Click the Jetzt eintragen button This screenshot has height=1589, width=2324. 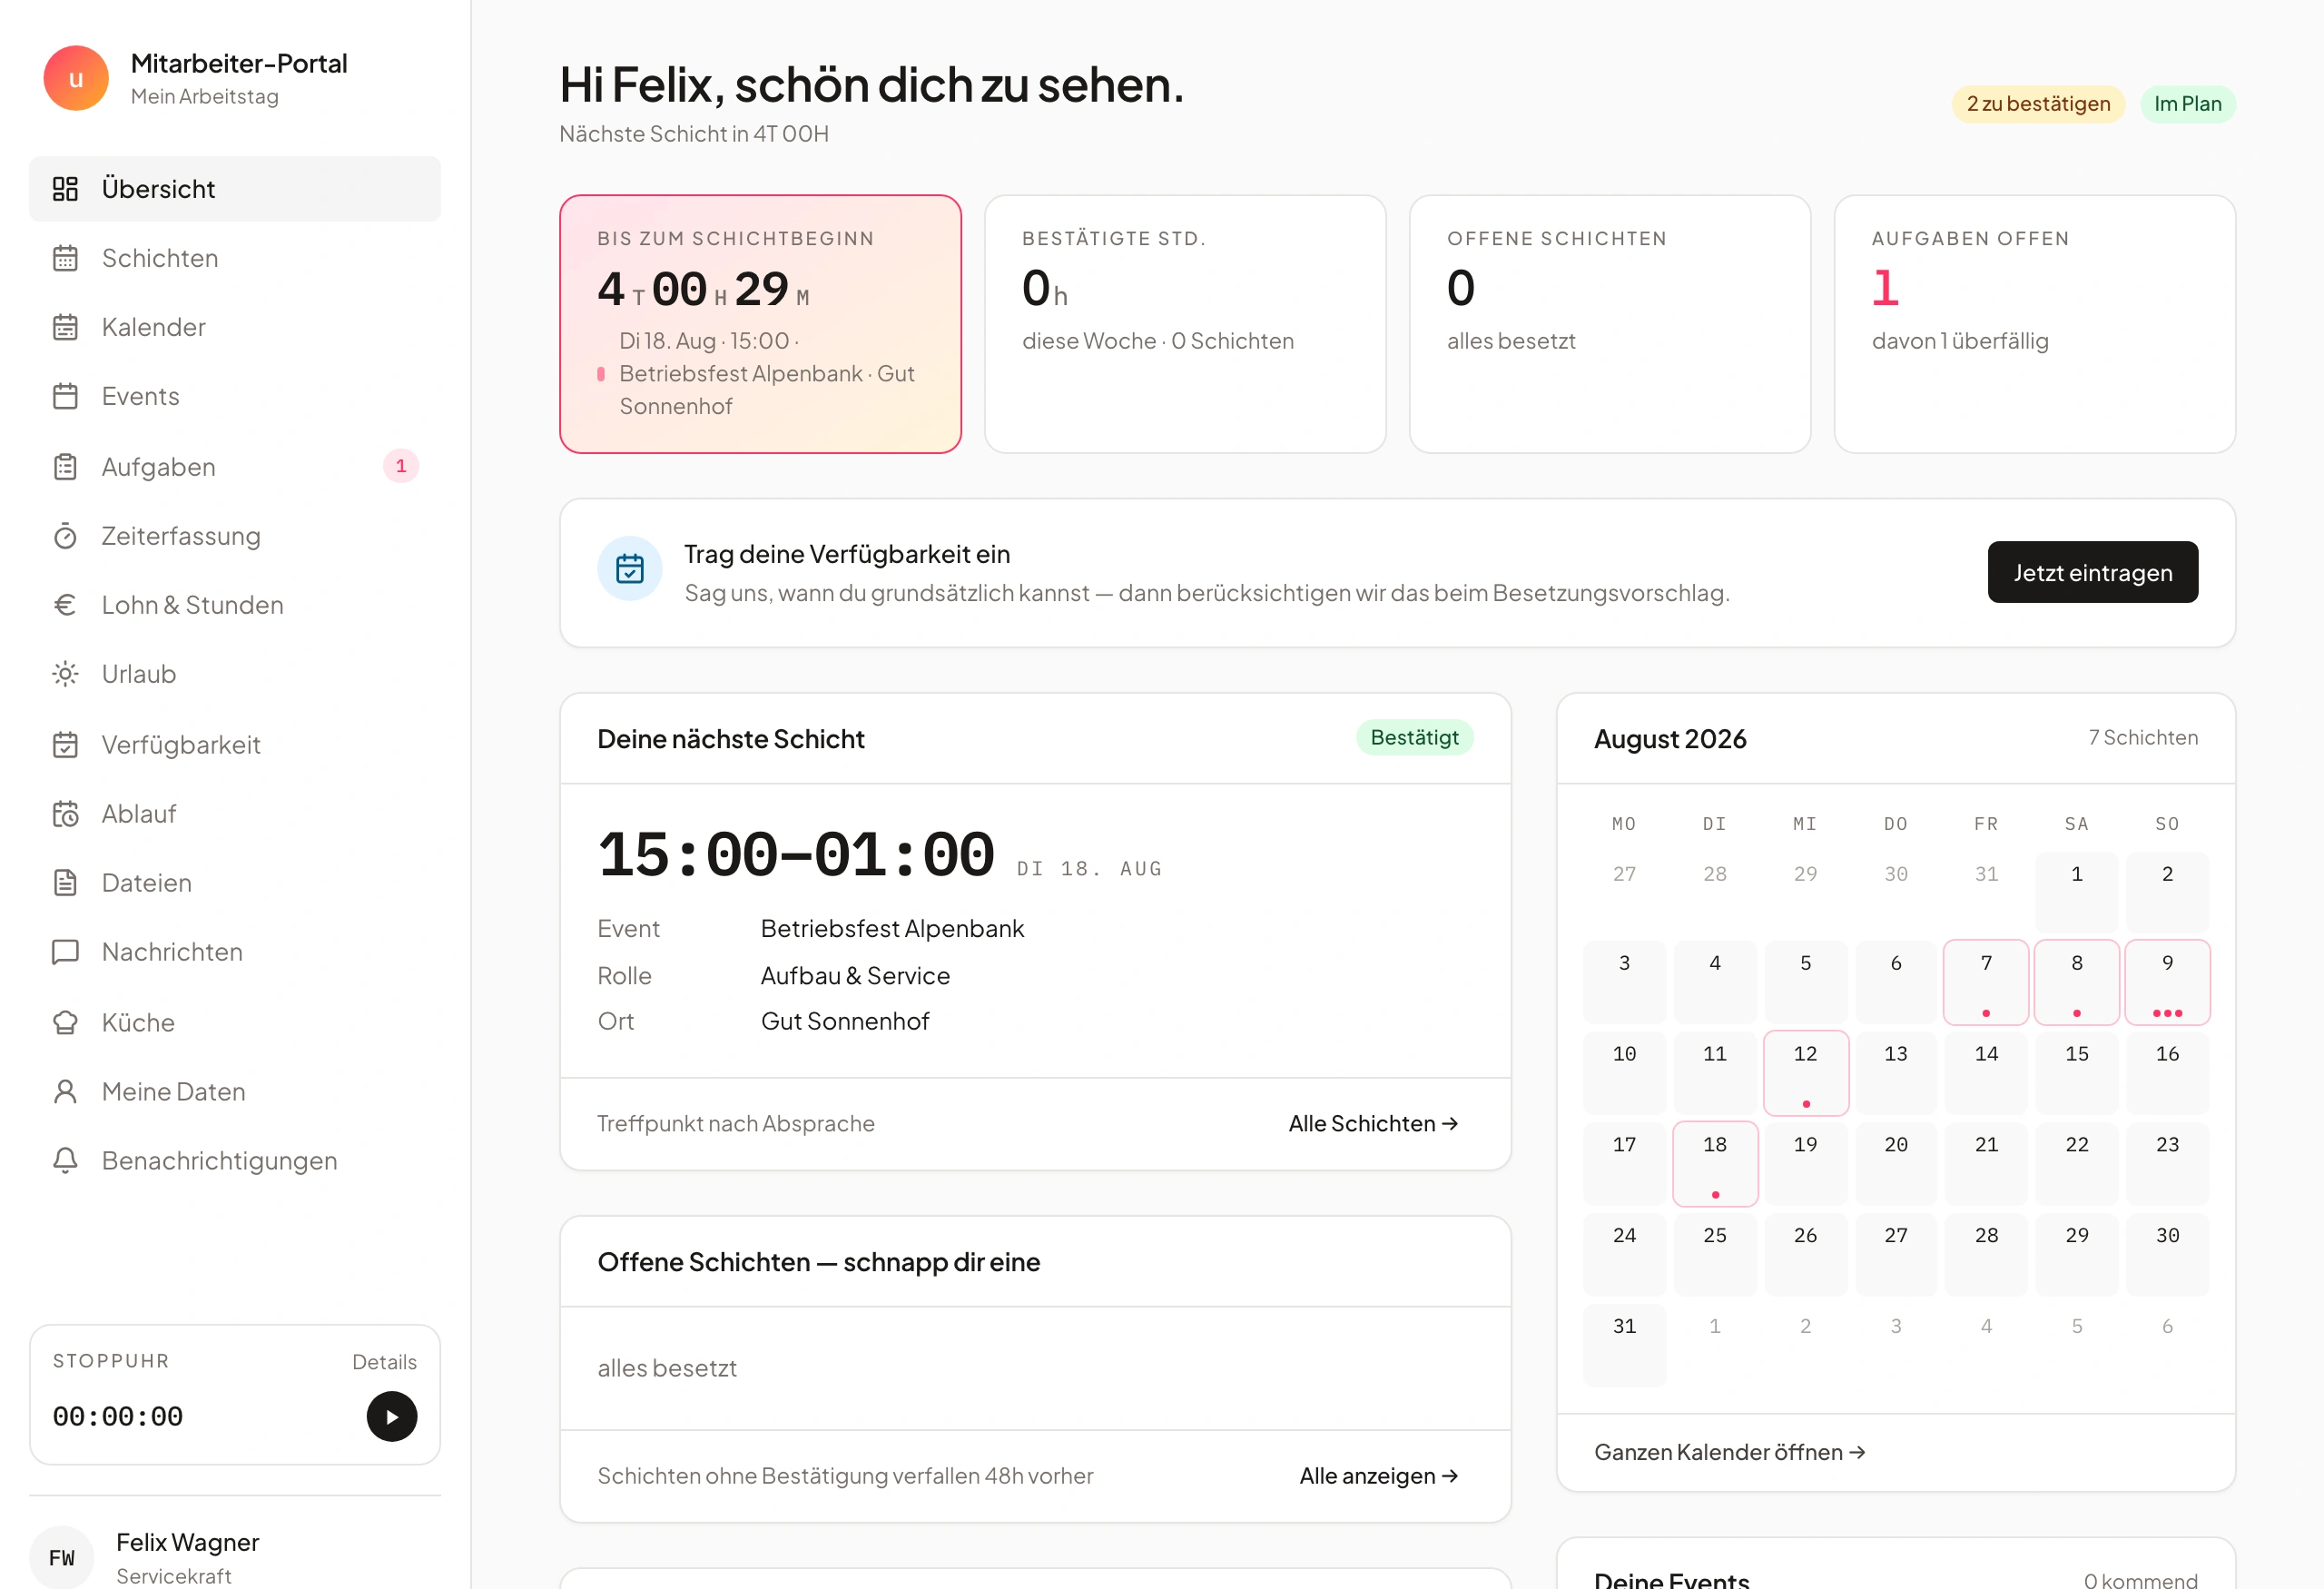tap(2092, 572)
